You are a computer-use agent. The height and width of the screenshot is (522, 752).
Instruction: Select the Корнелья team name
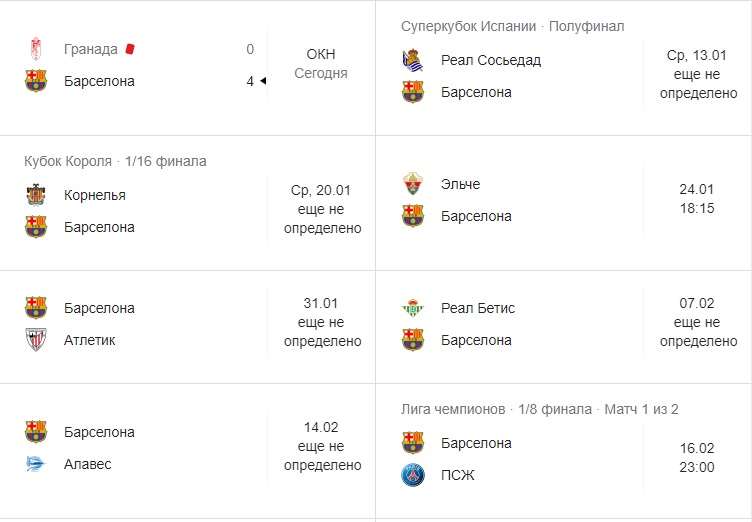94,195
